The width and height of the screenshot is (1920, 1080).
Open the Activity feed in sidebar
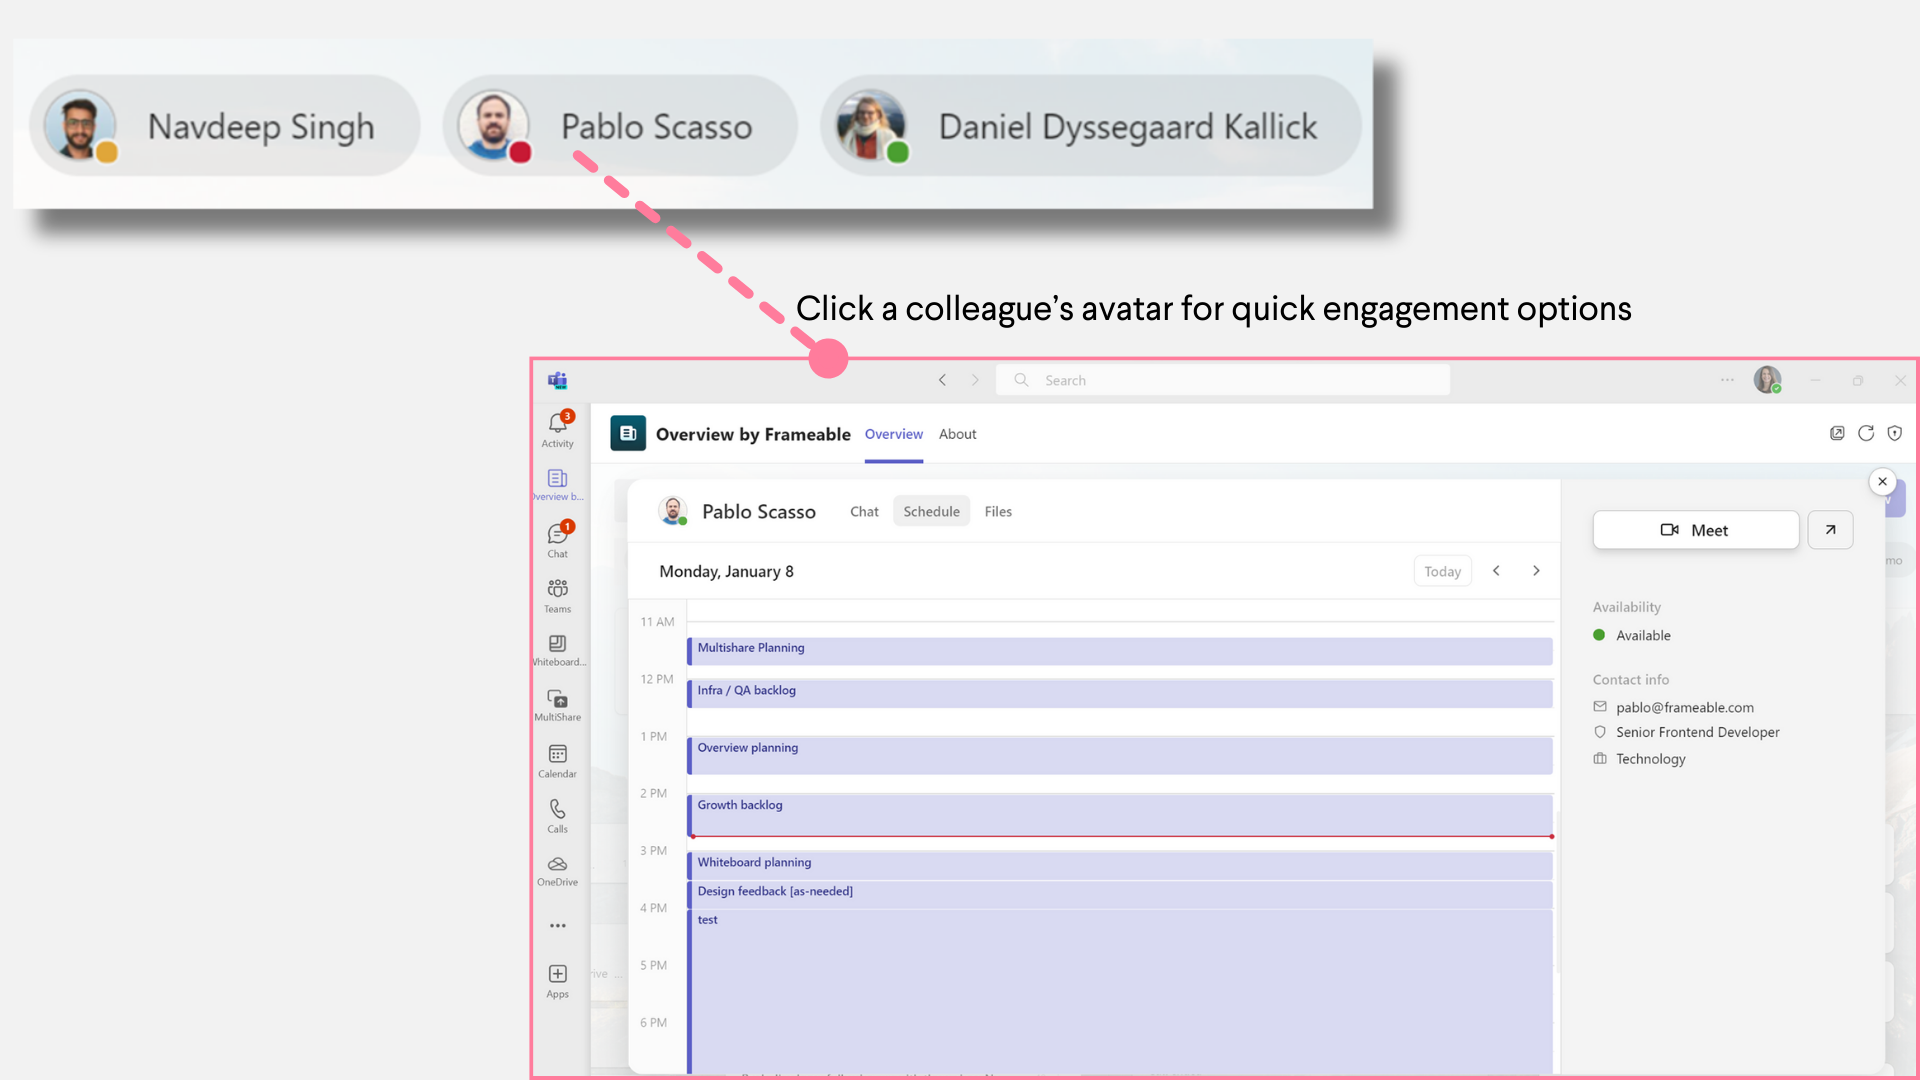[558, 430]
